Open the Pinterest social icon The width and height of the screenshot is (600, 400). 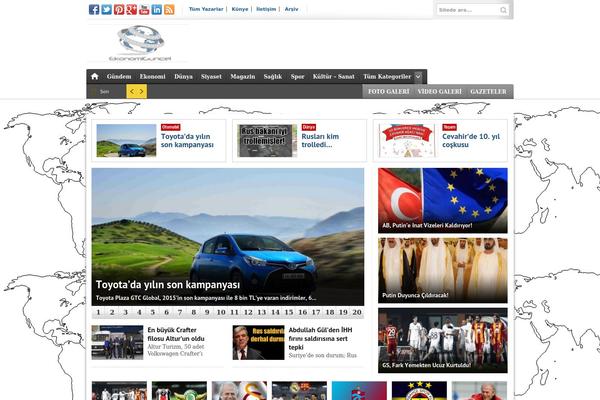click(119, 10)
